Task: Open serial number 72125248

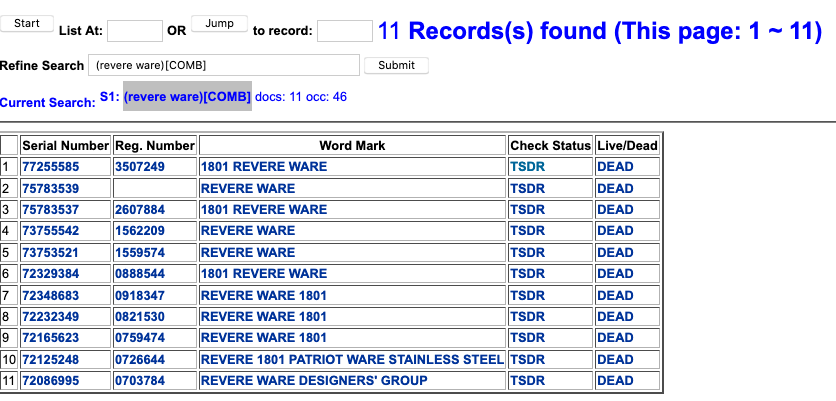Action: coord(51,359)
